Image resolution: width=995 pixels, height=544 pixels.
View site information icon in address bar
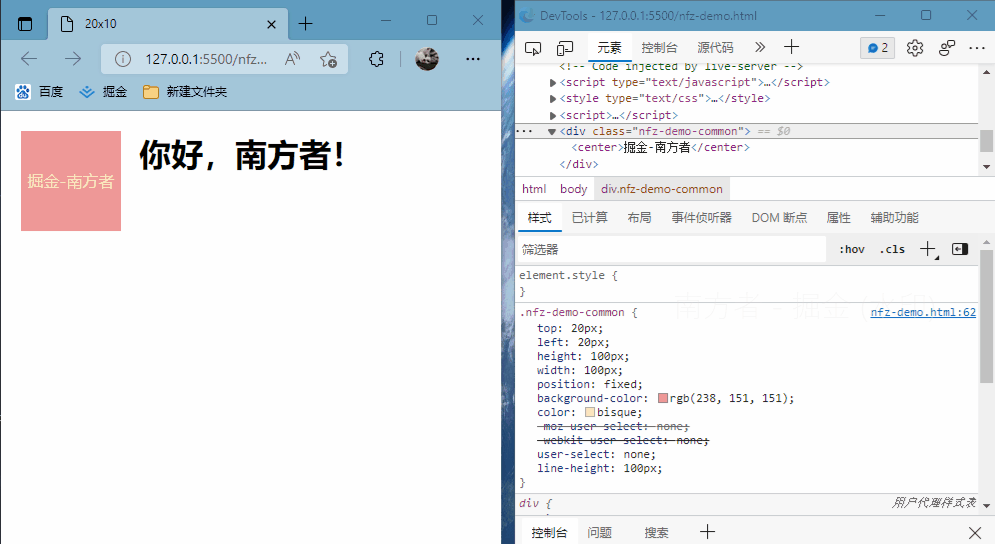click(x=122, y=59)
